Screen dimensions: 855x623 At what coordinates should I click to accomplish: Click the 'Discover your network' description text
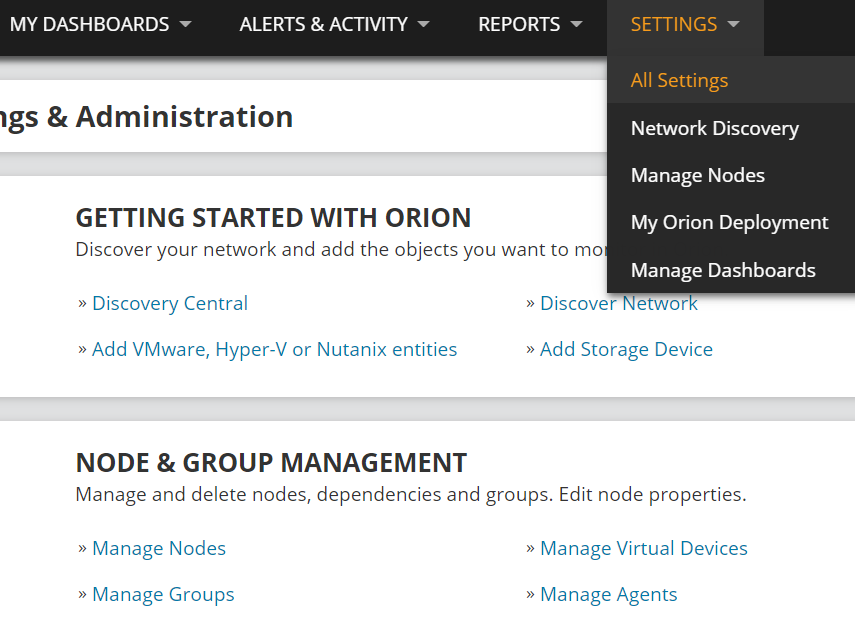click(341, 250)
